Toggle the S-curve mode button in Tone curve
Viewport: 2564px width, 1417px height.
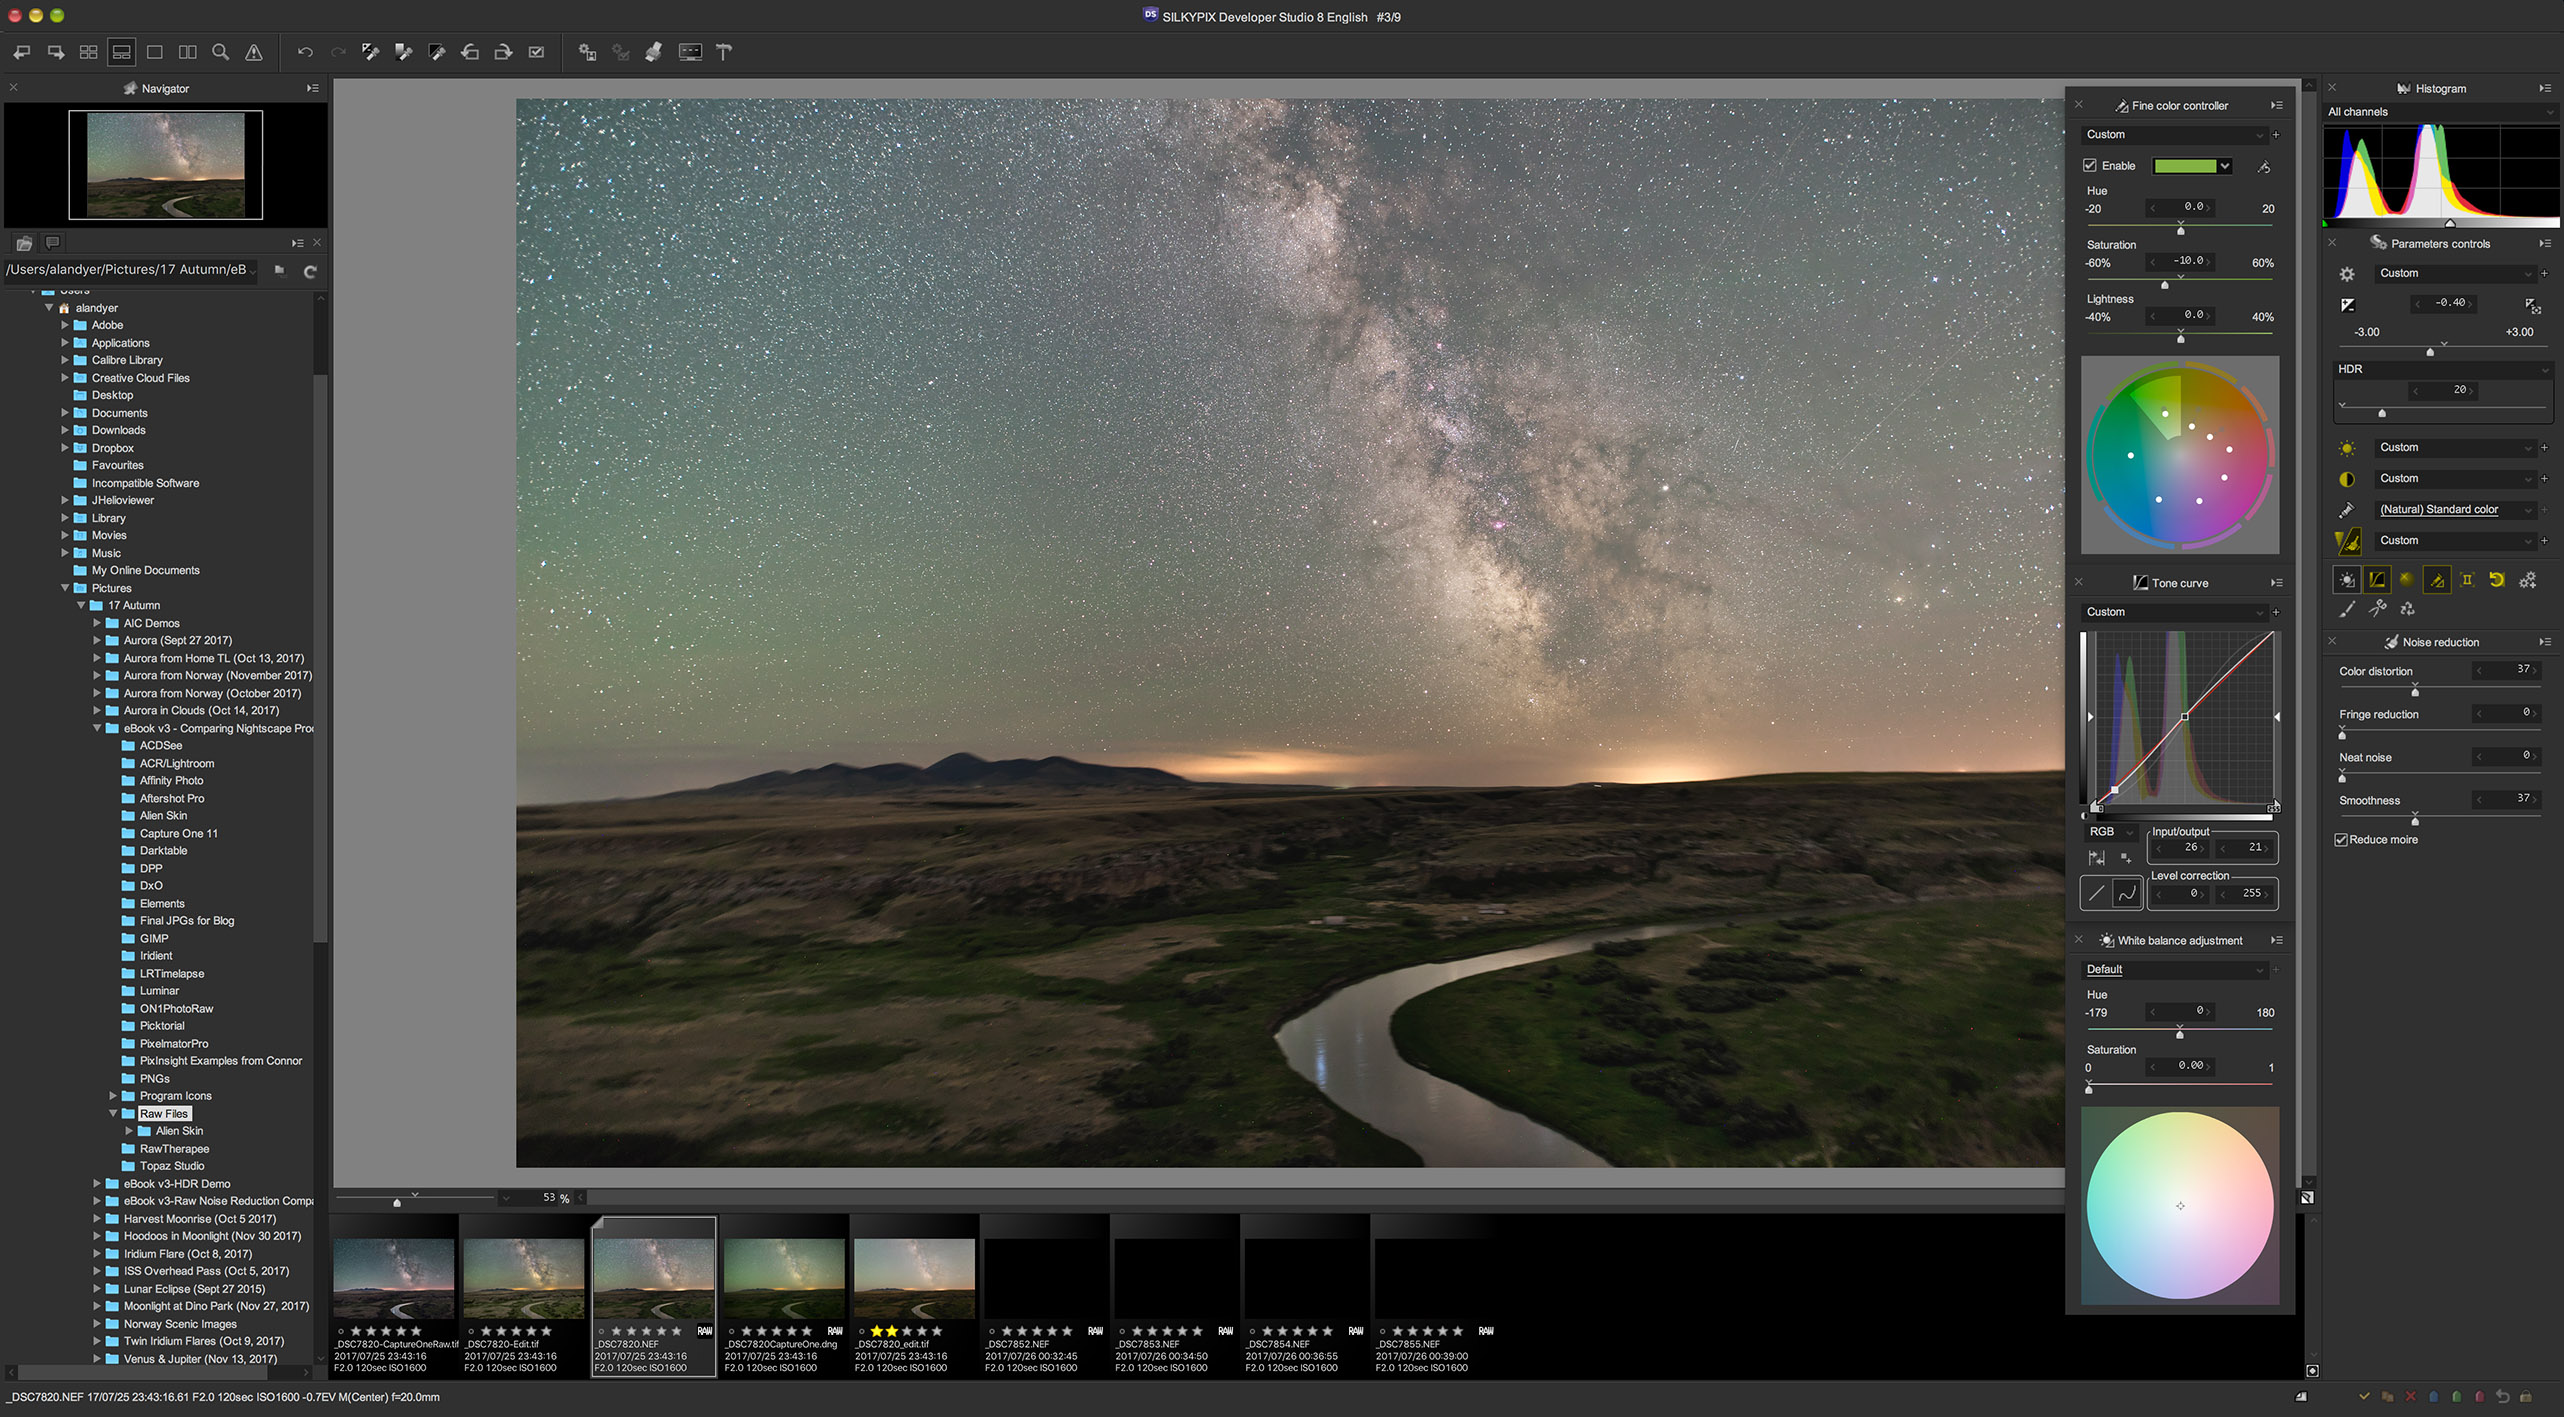(x=2127, y=893)
